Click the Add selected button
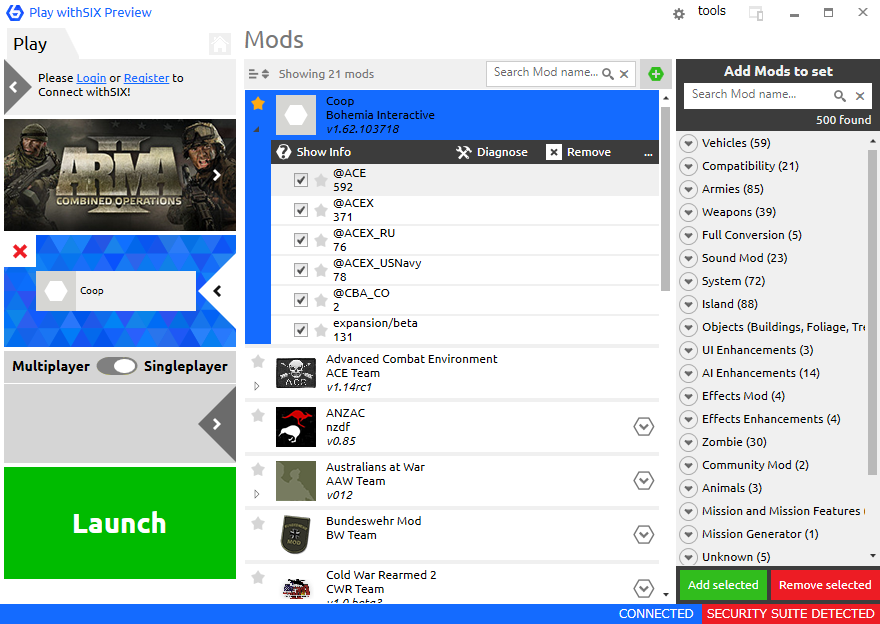880x624 pixels. (723, 585)
